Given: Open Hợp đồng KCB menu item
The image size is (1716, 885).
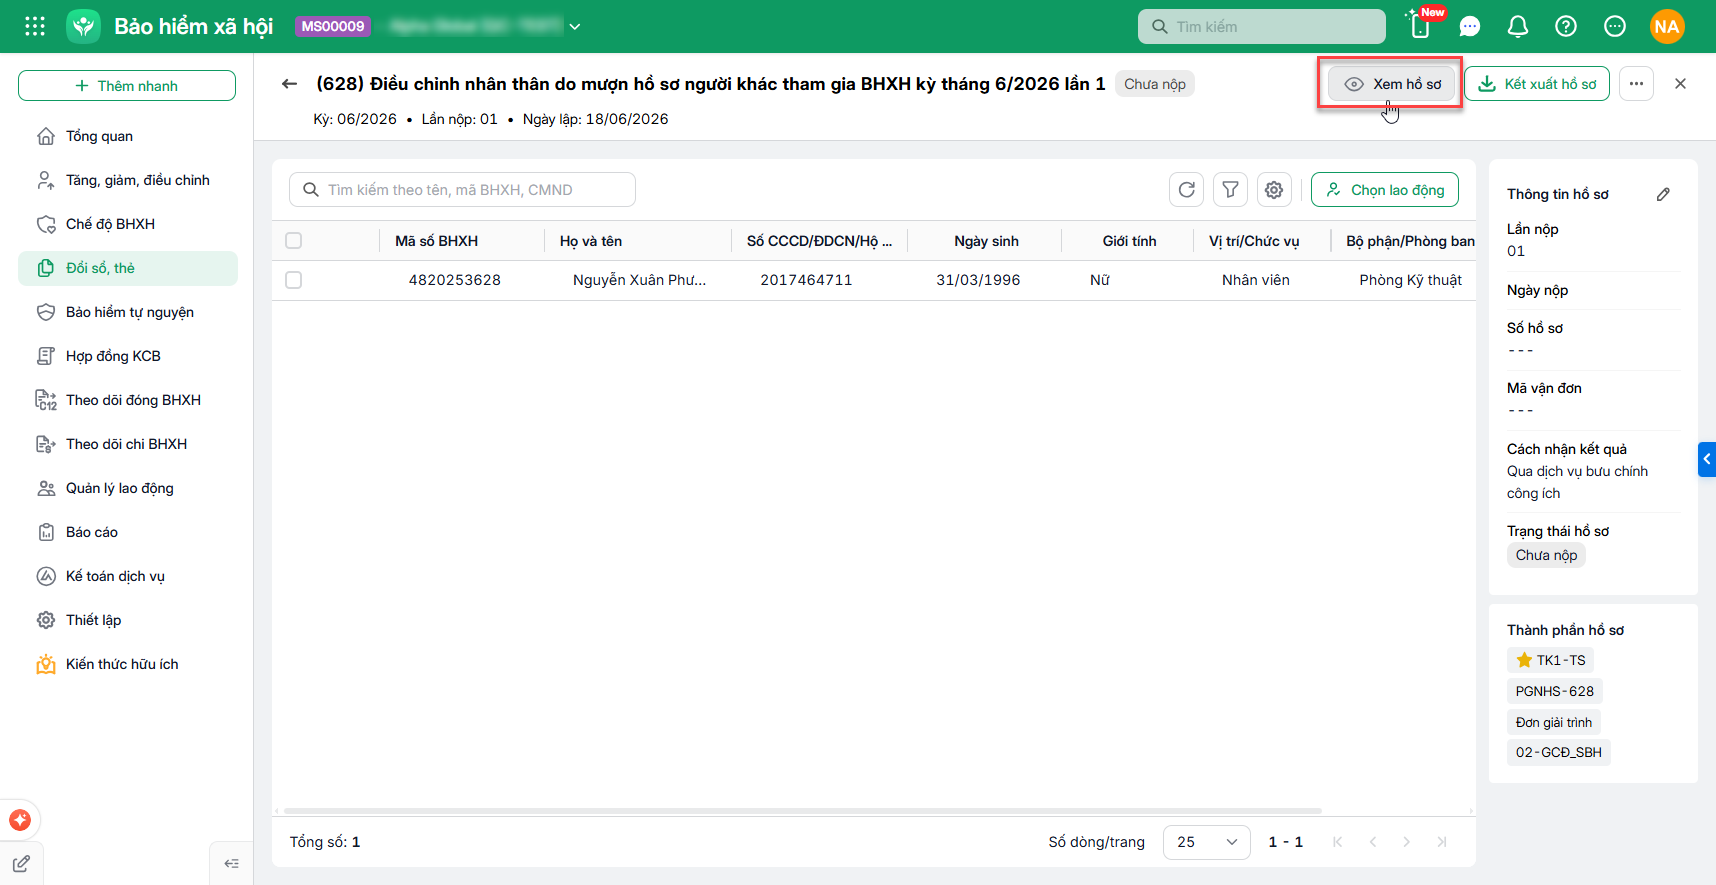Looking at the screenshot, I should click(x=128, y=356).
